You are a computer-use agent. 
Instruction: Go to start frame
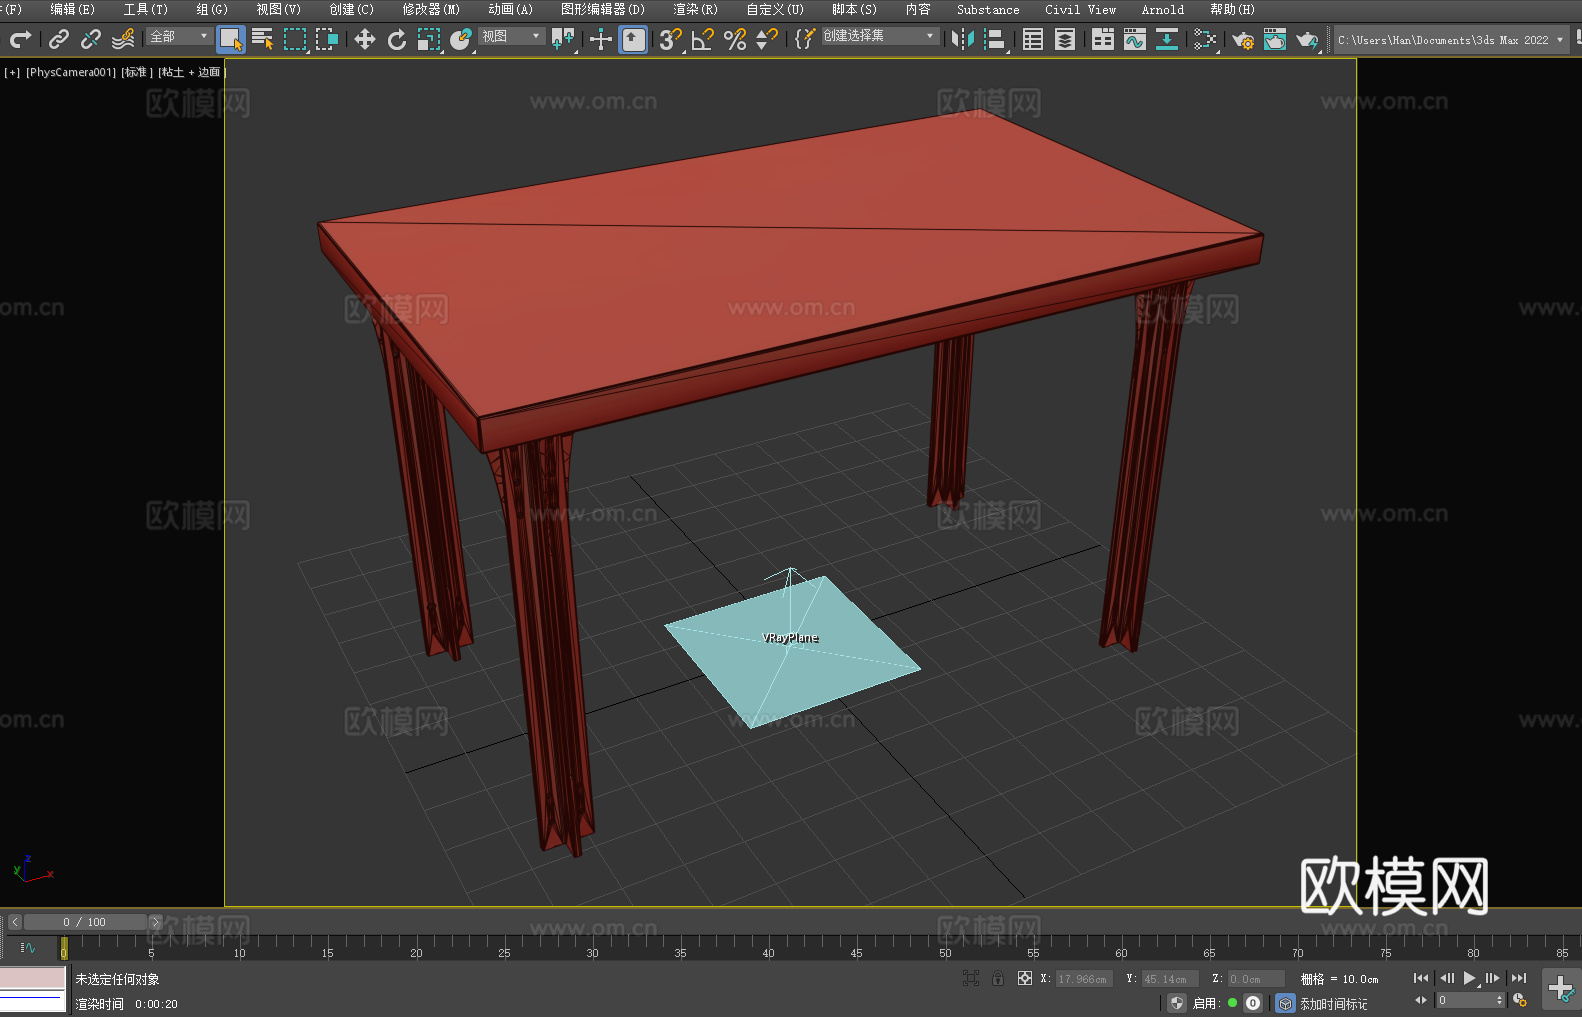click(1420, 978)
